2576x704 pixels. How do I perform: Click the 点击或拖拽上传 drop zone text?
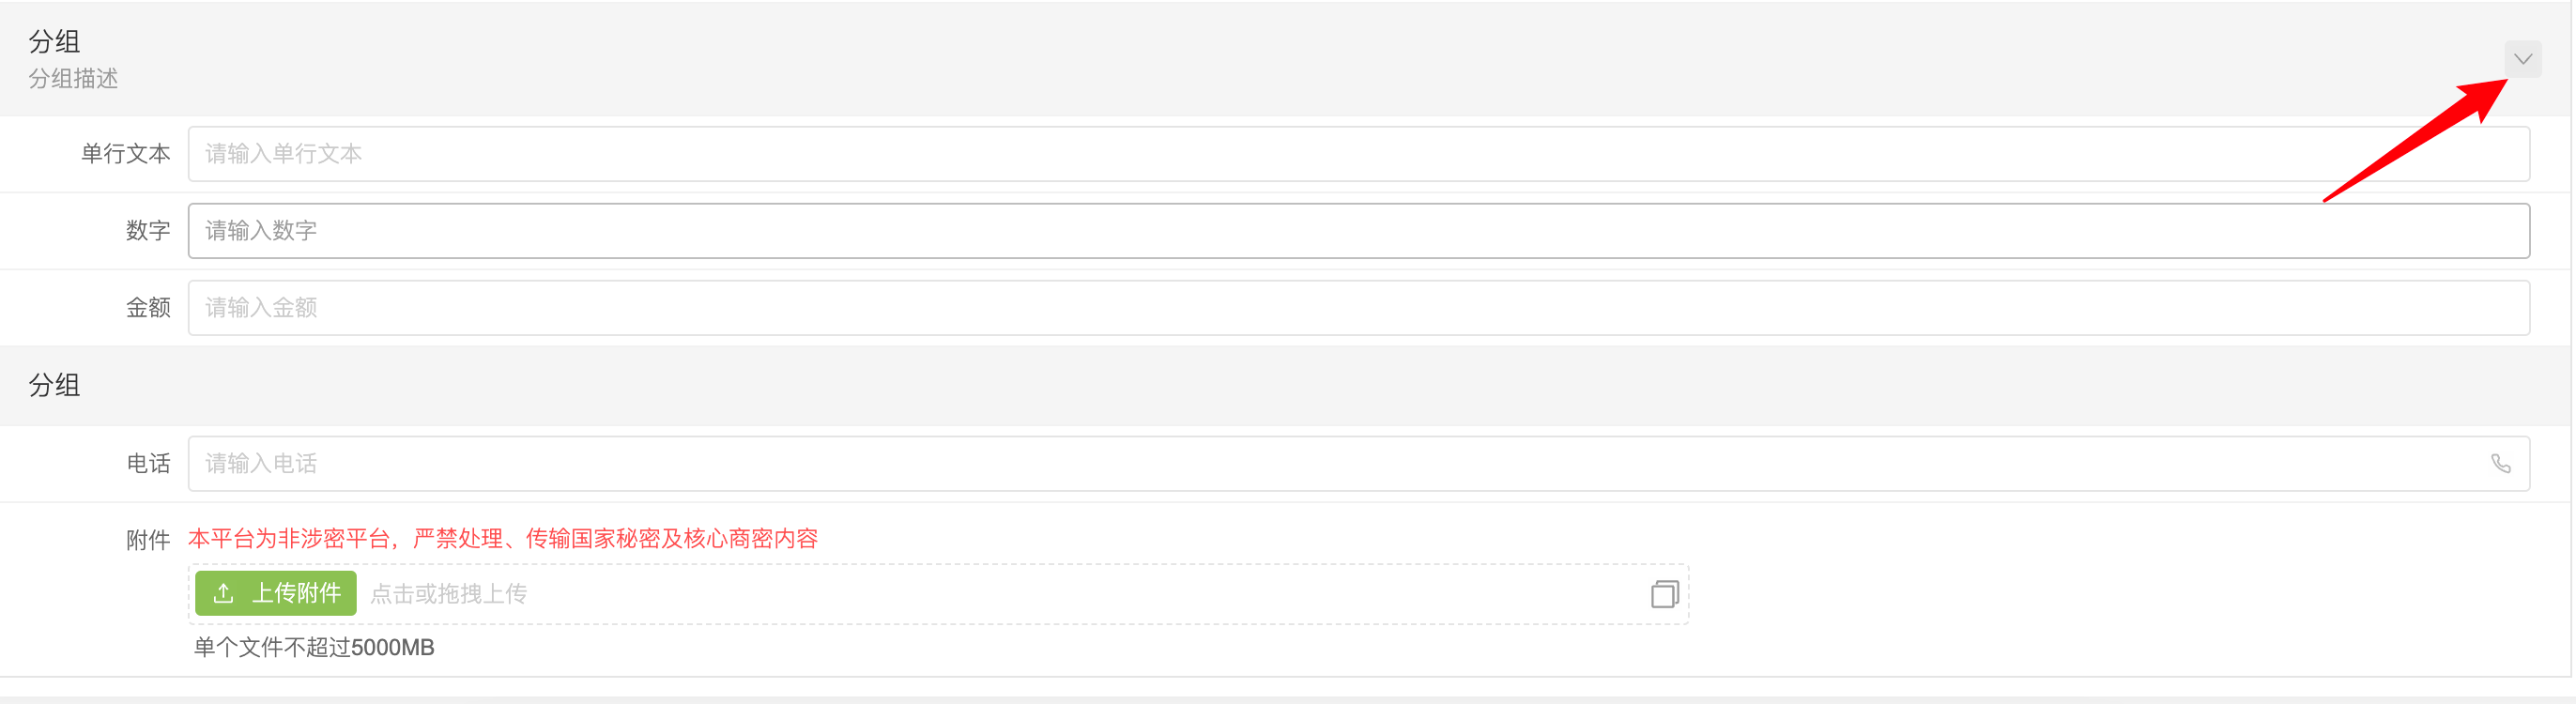coord(448,594)
